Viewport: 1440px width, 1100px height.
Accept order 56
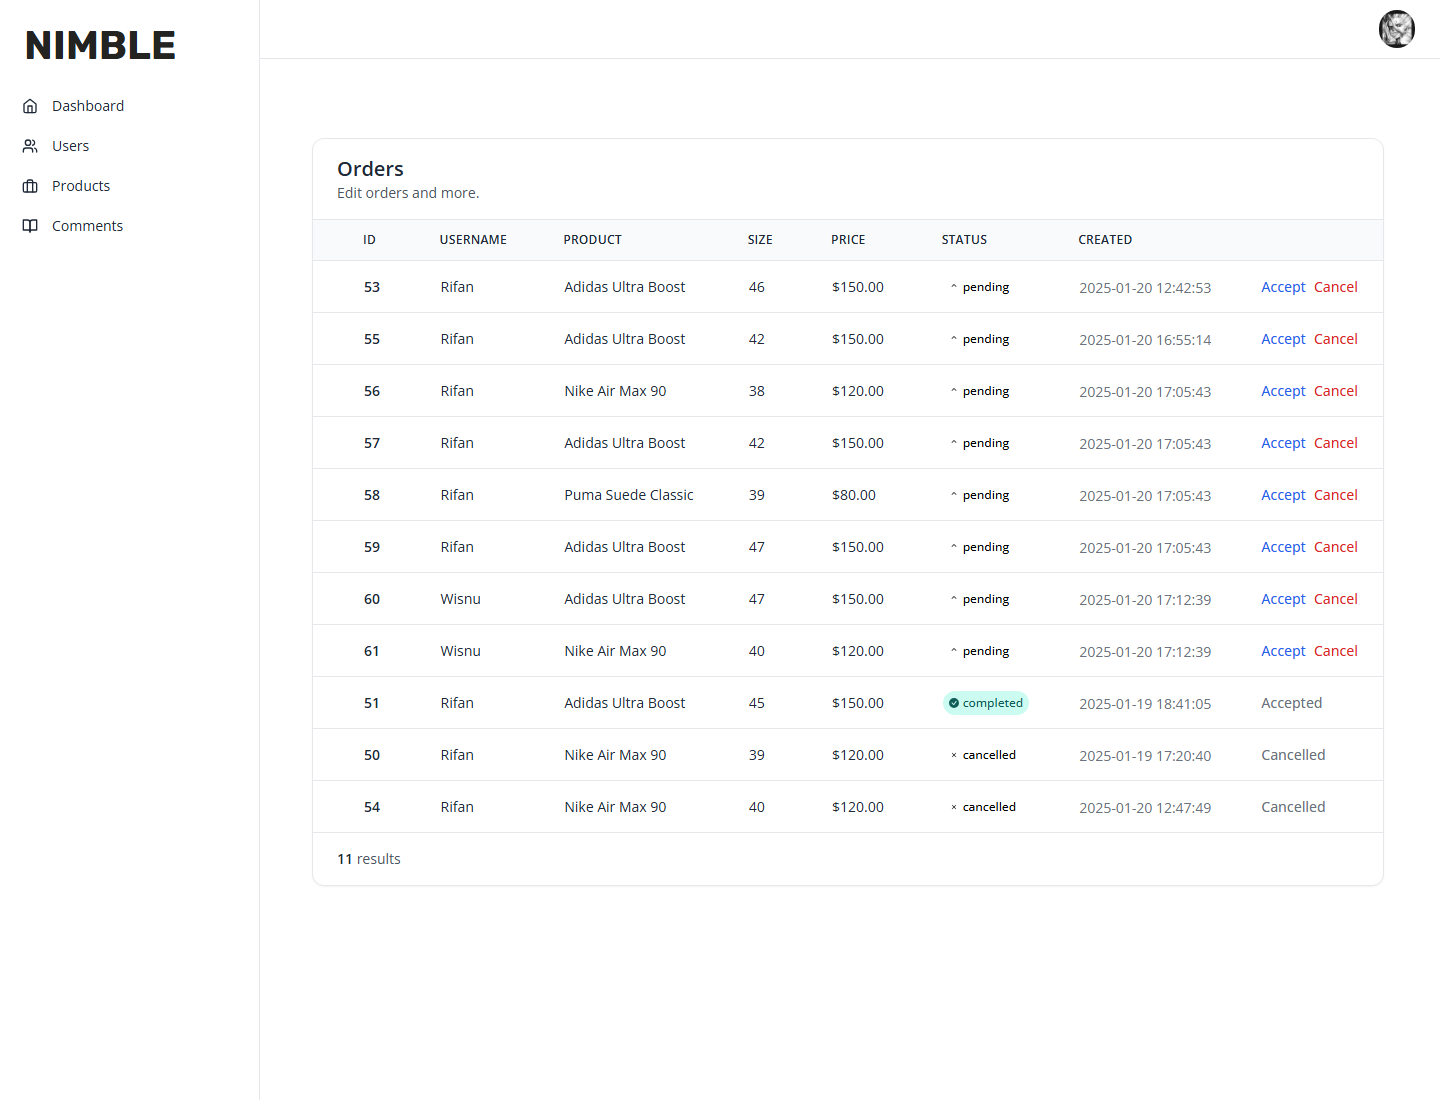(1283, 391)
